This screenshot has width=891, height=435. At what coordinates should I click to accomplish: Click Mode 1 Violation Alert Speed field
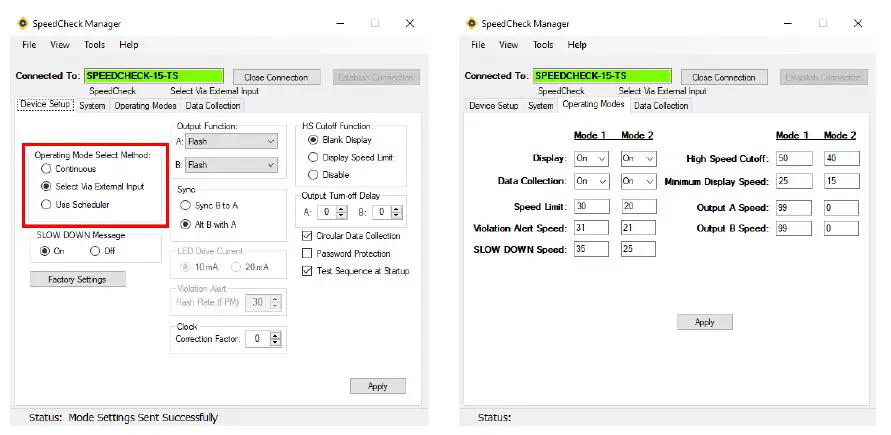tap(591, 228)
